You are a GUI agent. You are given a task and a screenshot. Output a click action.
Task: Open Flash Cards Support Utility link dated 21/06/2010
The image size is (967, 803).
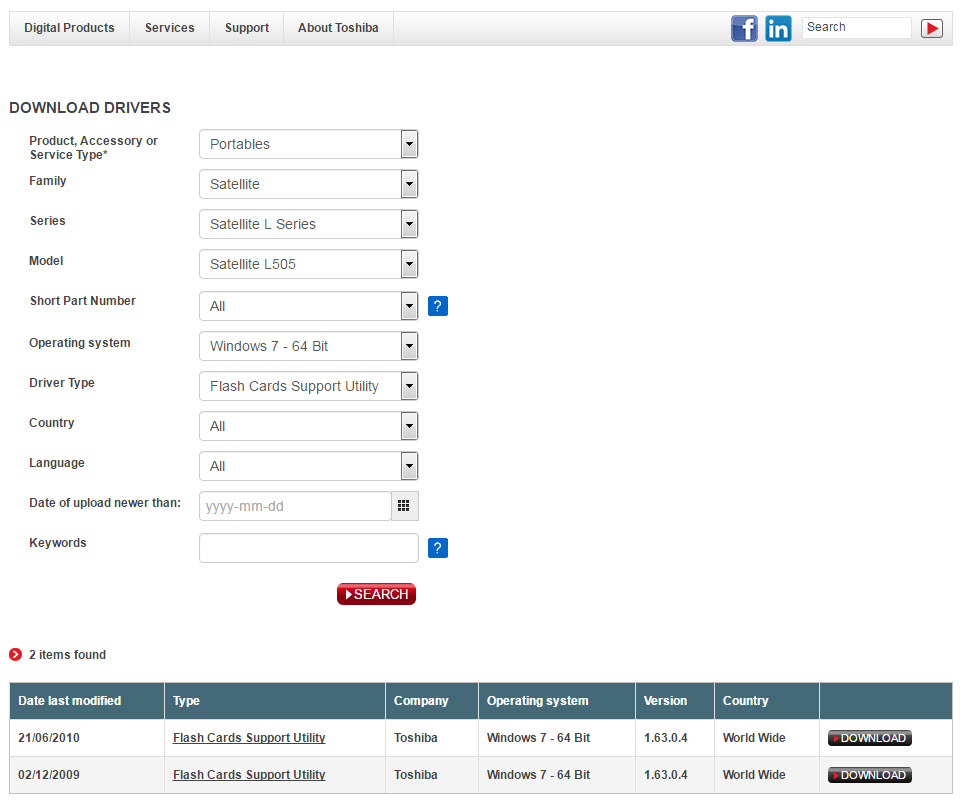(x=249, y=738)
